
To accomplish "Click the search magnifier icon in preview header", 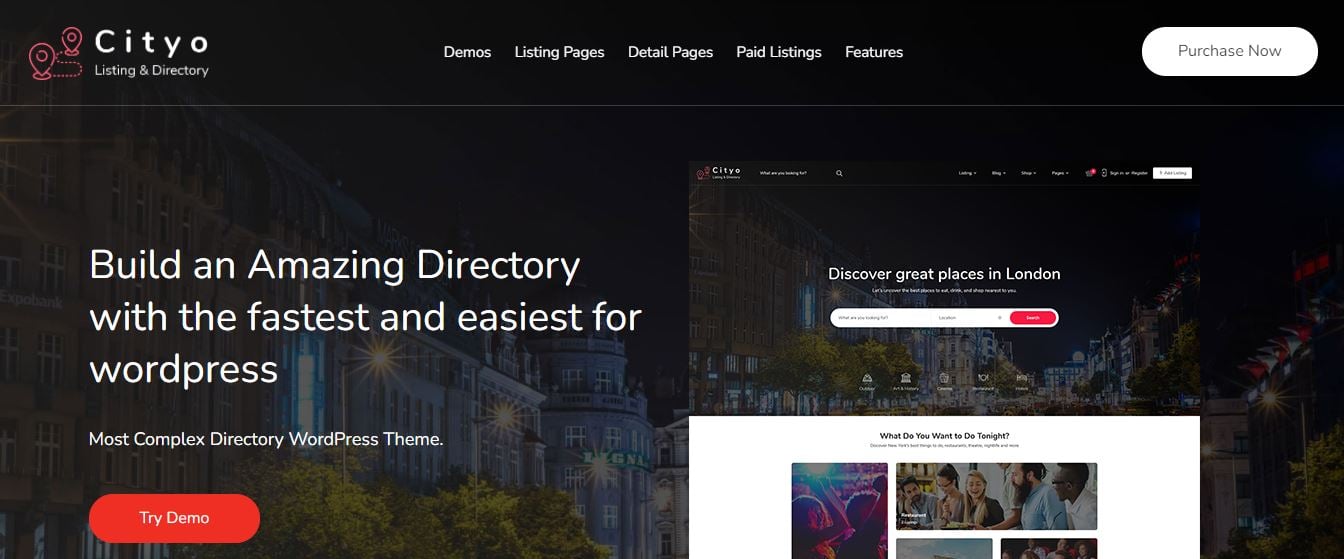I will pyautogui.click(x=839, y=173).
